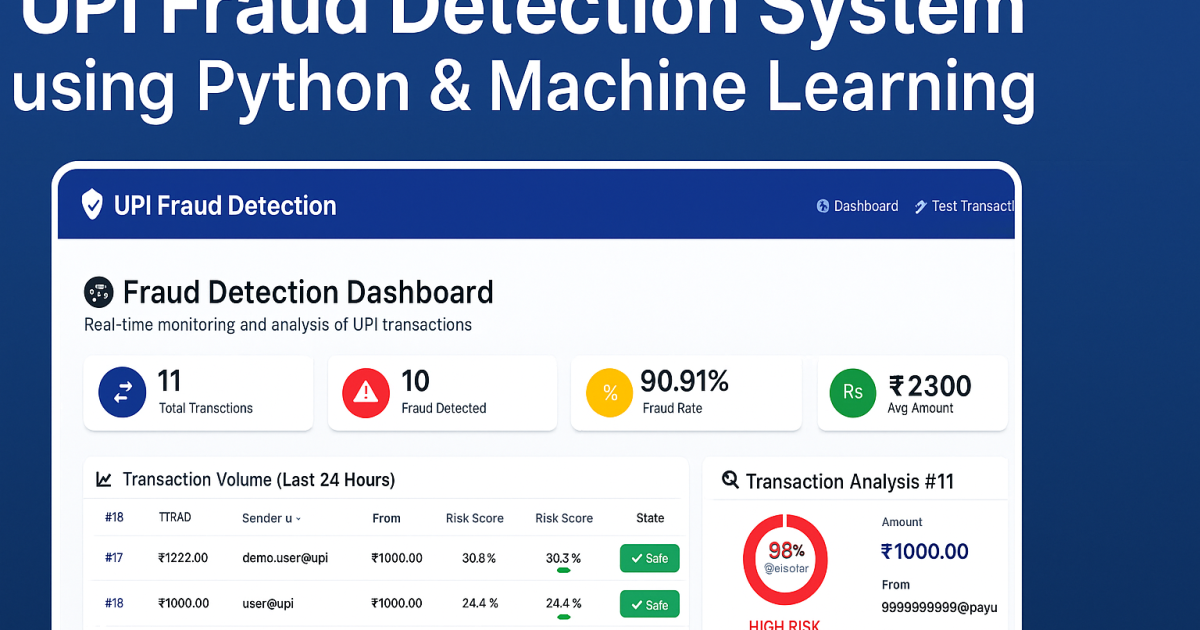This screenshot has width=1200, height=630.
Task: Click the shield logo in the navbar
Action: 92,206
